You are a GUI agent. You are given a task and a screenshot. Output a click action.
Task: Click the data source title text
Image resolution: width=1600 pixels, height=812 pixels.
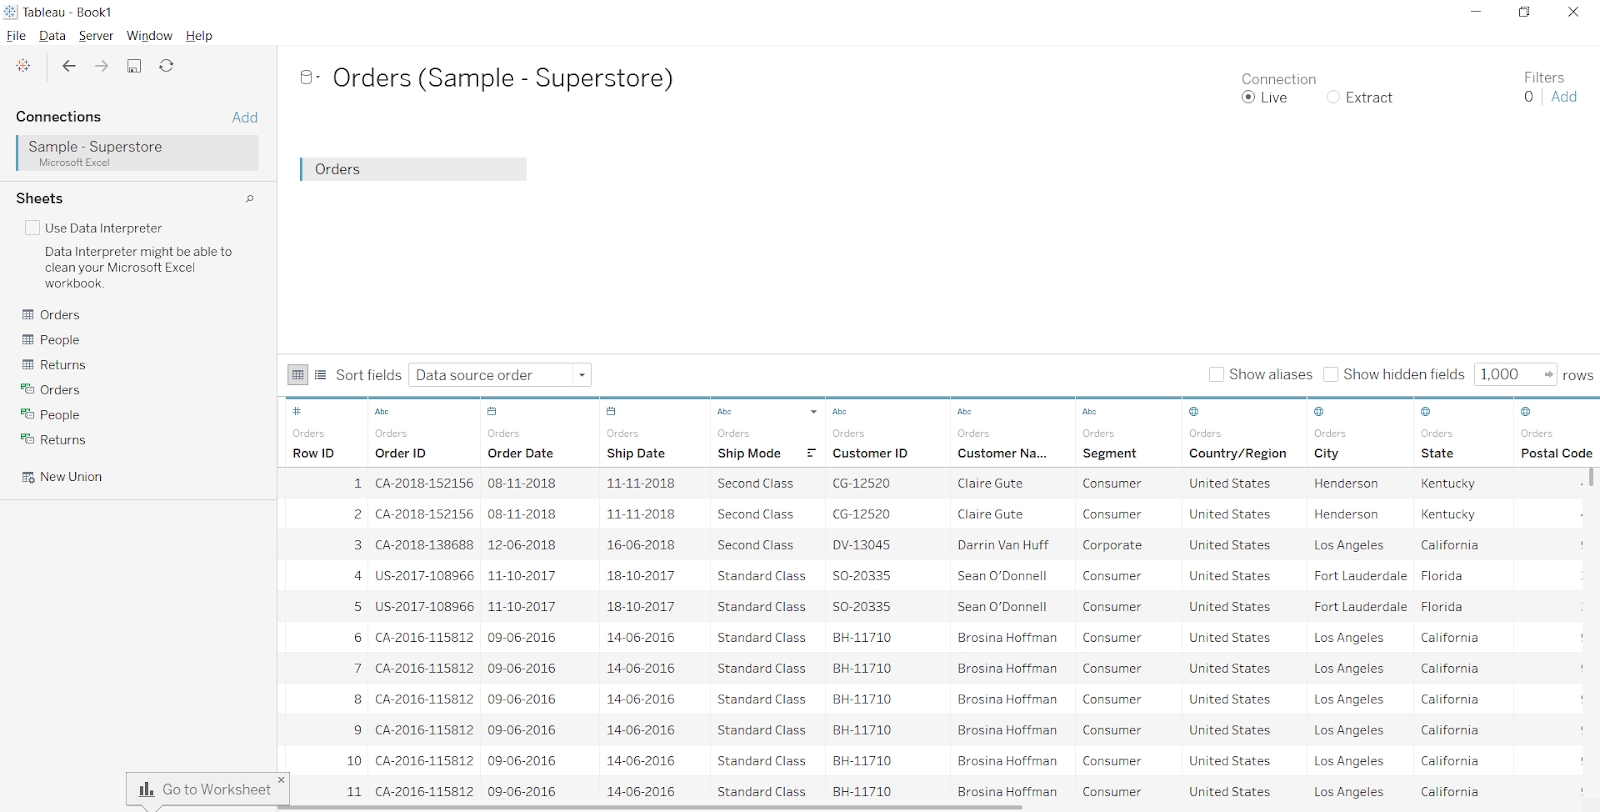[x=503, y=78]
